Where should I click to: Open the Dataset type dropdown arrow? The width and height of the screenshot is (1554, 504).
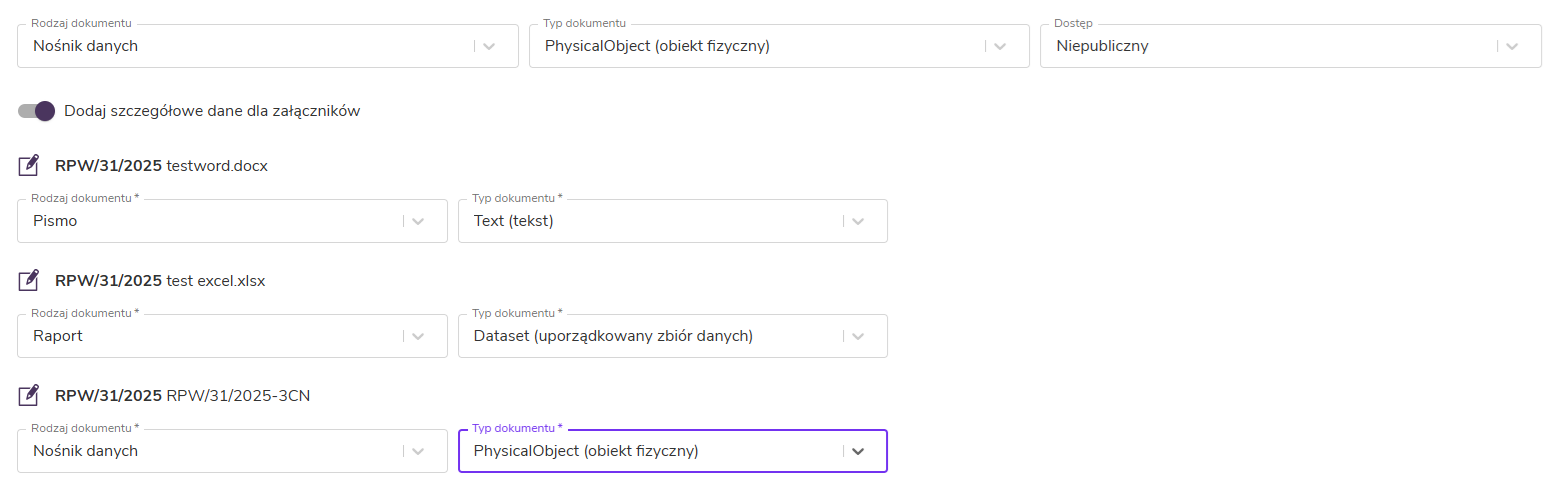pyautogui.click(x=858, y=336)
